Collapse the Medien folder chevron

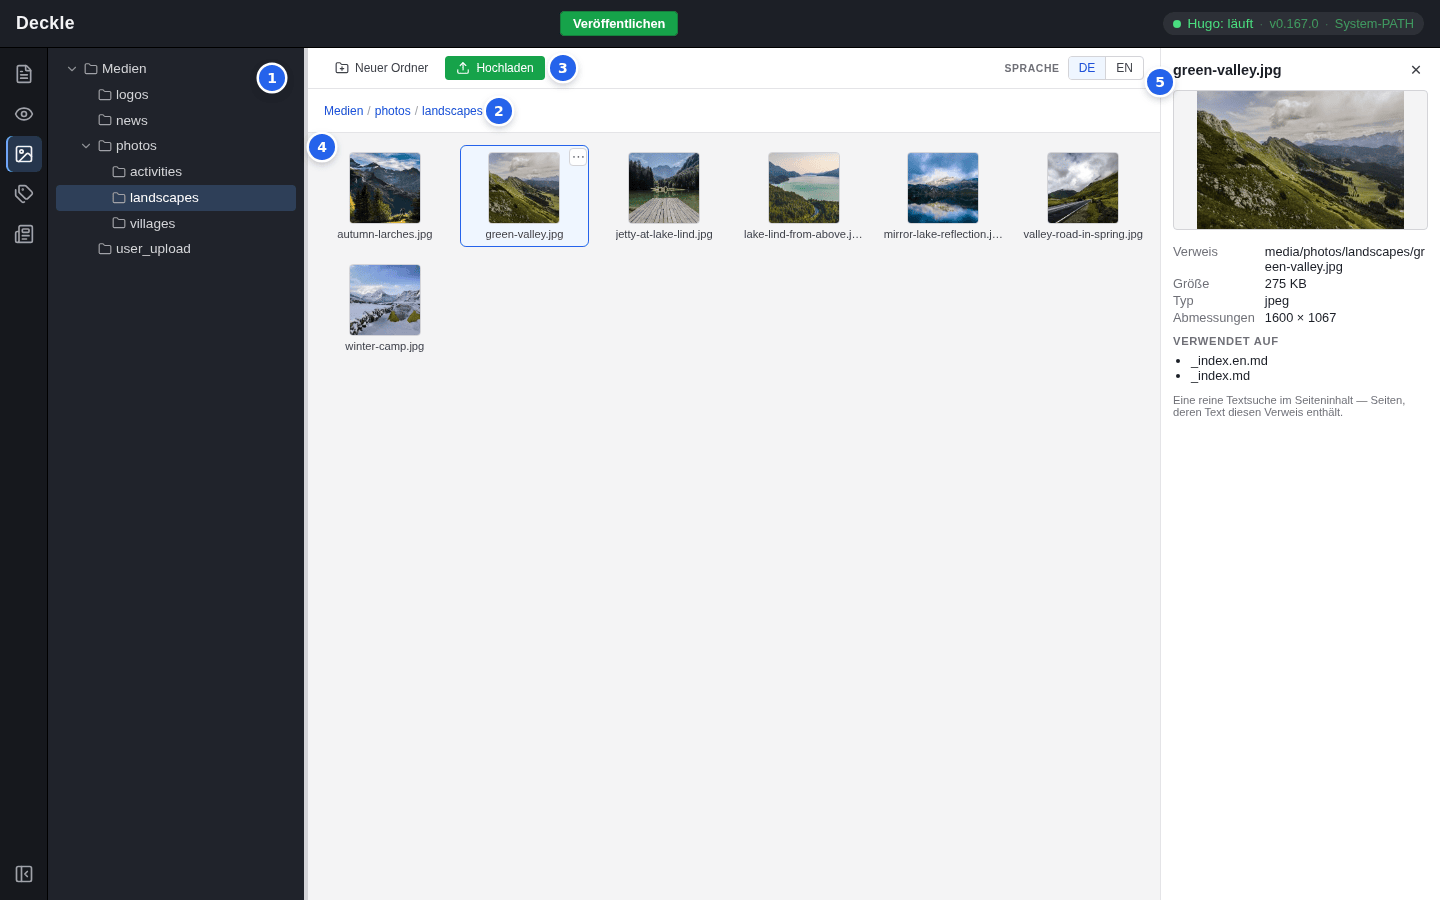click(x=72, y=69)
